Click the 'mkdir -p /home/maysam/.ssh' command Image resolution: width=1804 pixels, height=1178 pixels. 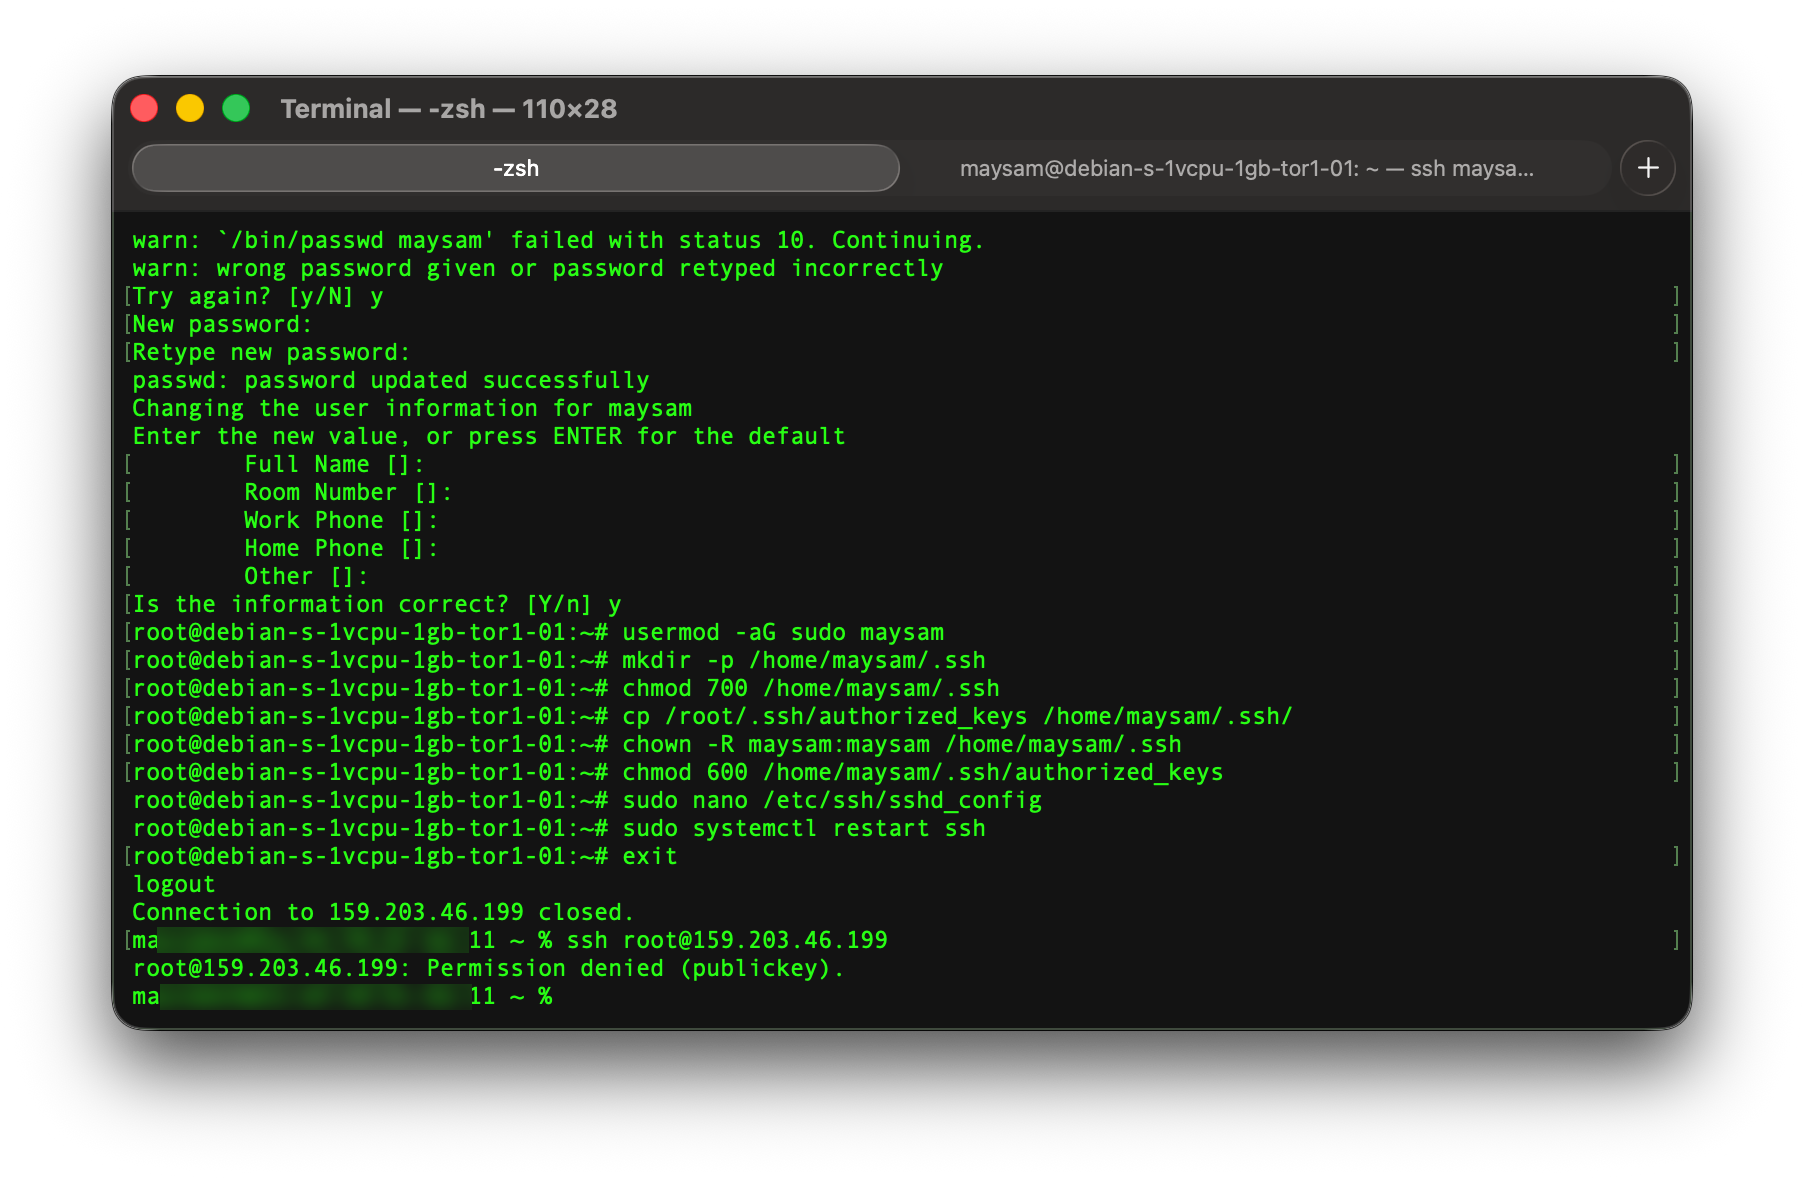(804, 661)
